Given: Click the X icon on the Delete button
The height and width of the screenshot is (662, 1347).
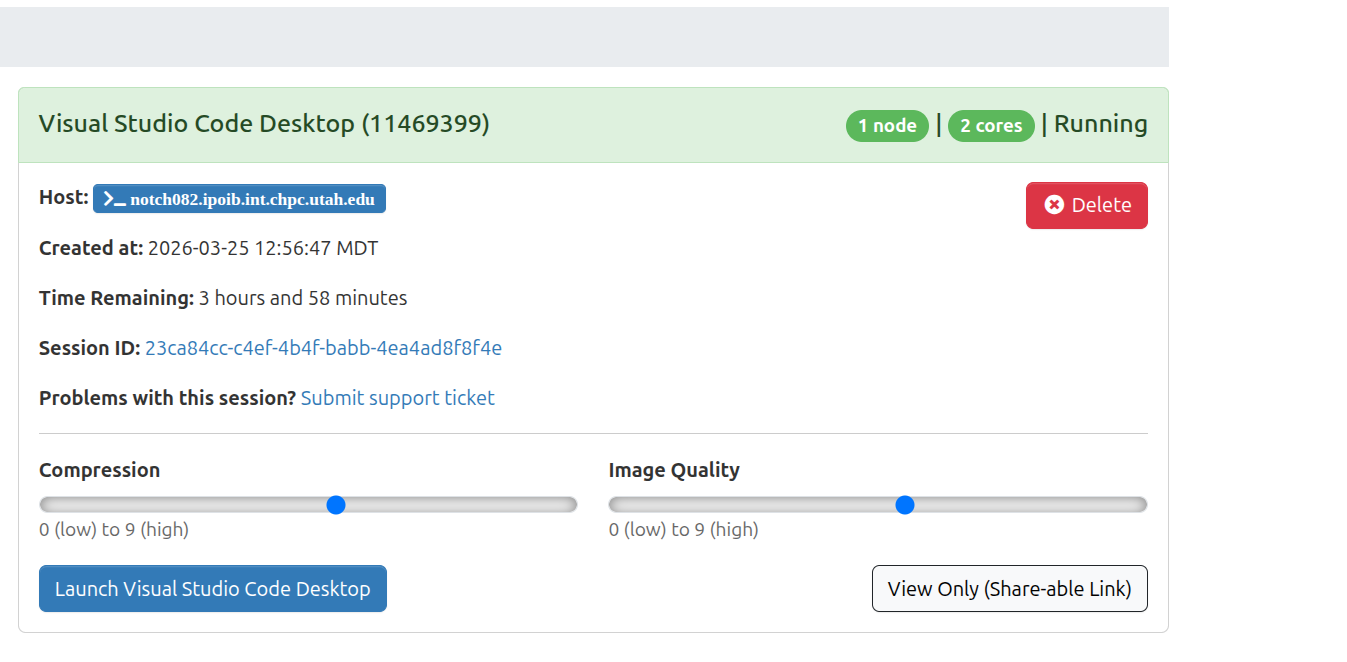Looking at the screenshot, I should (x=1054, y=205).
